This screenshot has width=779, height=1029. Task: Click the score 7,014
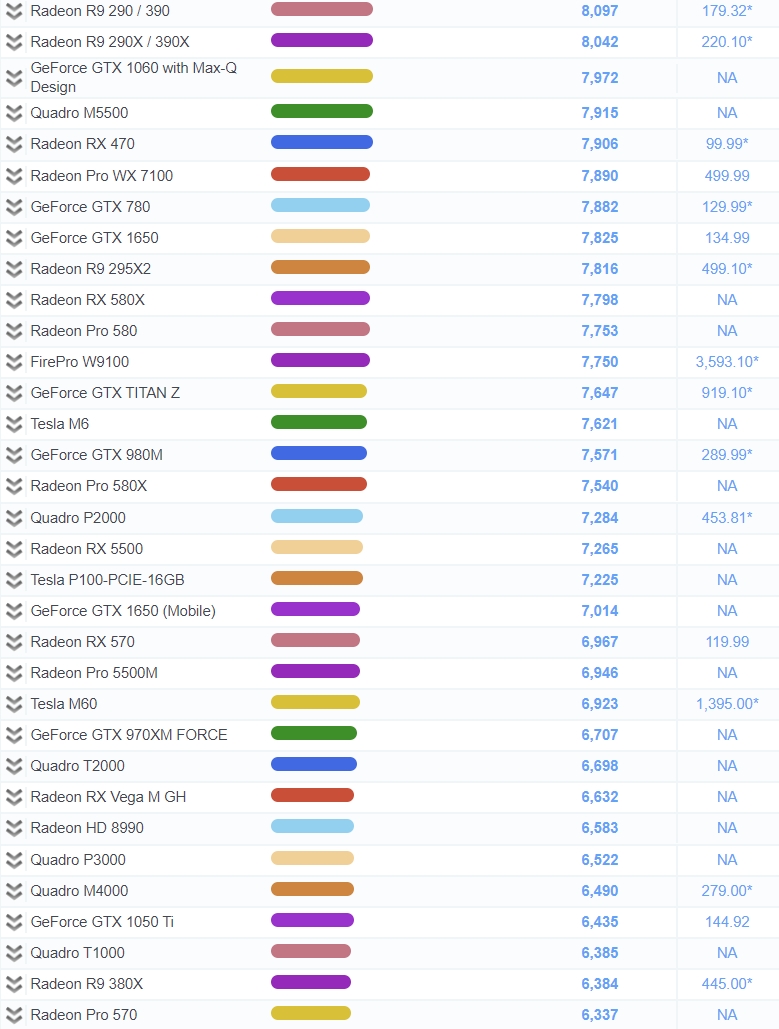(x=600, y=611)
